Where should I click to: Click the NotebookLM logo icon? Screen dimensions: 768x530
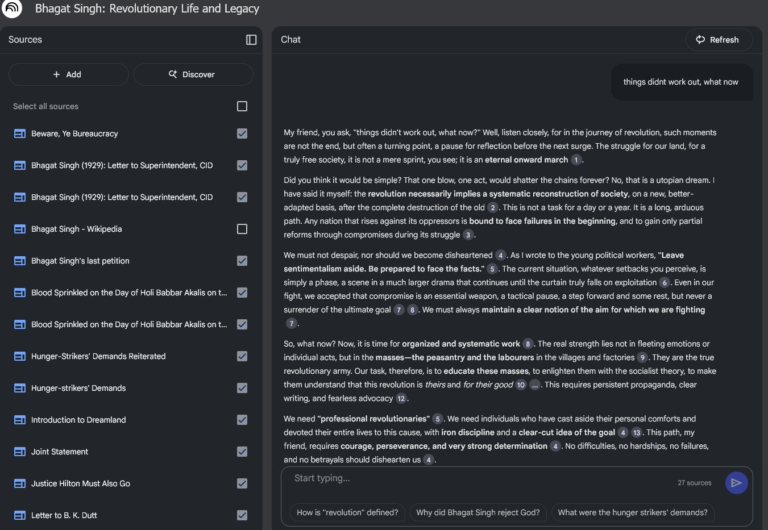point(12,9)
